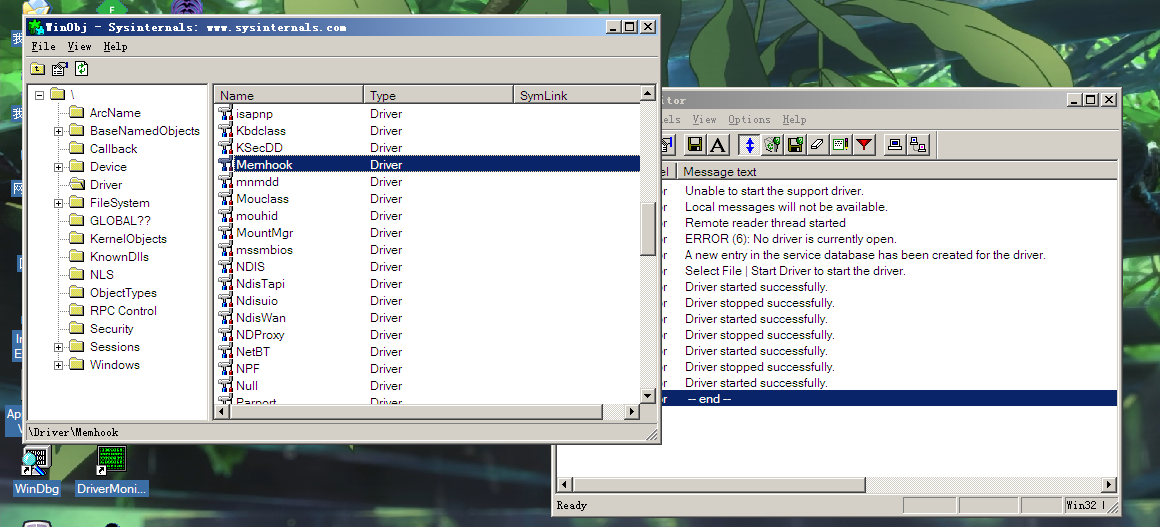Open Driver Monitor Help menu
This screenshot has height=527, width=1160.
tap(795, 119)
